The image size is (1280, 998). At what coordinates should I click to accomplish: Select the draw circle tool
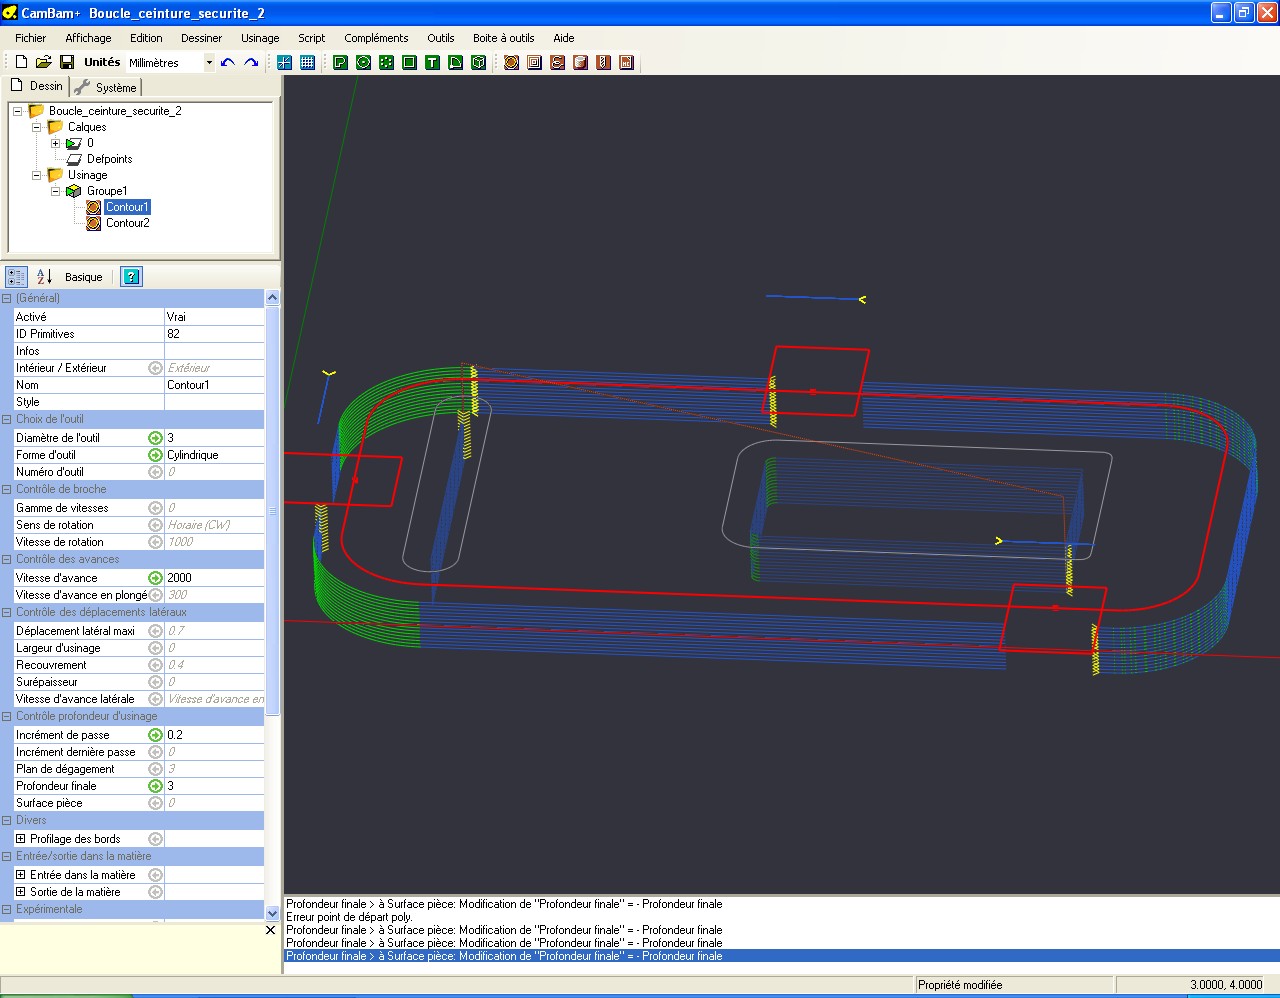[363, 62]
